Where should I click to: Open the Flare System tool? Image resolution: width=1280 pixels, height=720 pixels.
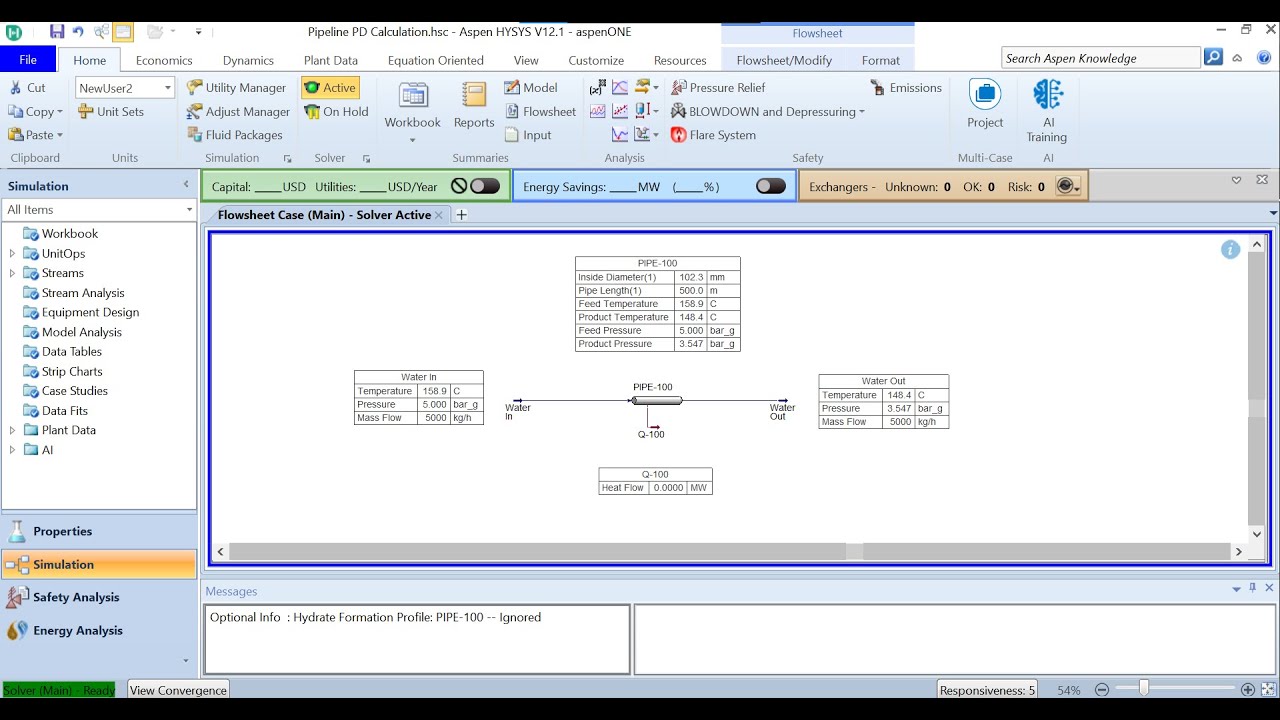pos(713,135)
